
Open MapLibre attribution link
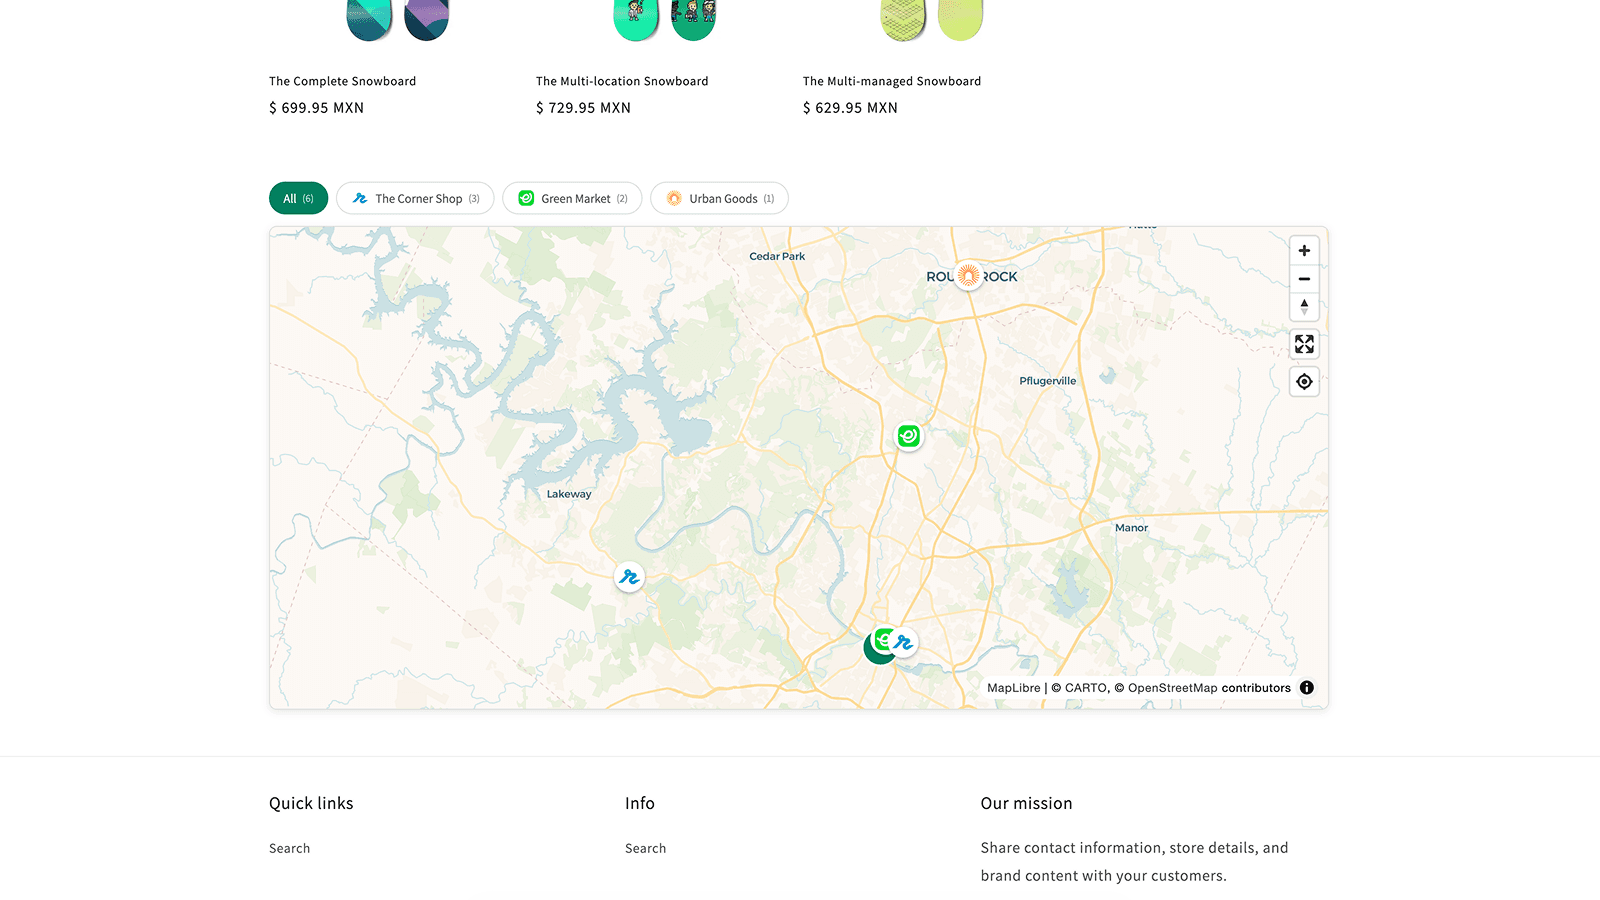1013,688
